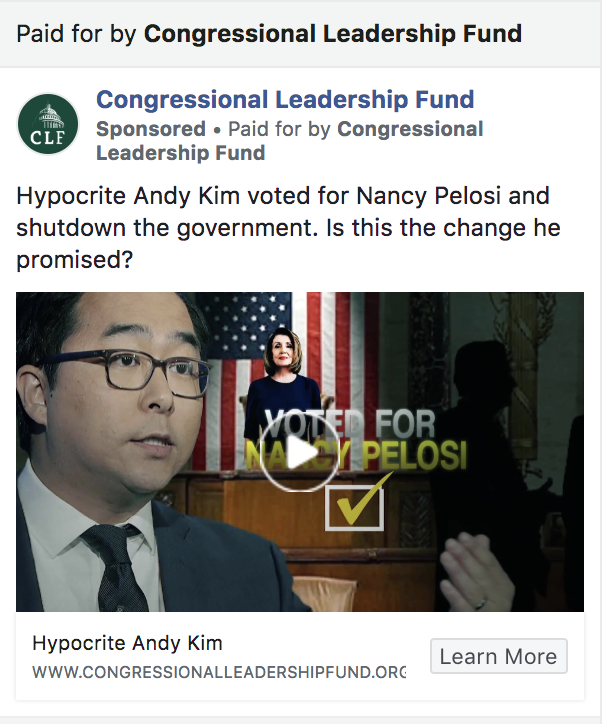Play the Andy Kim ad video

tap(300, 453)
